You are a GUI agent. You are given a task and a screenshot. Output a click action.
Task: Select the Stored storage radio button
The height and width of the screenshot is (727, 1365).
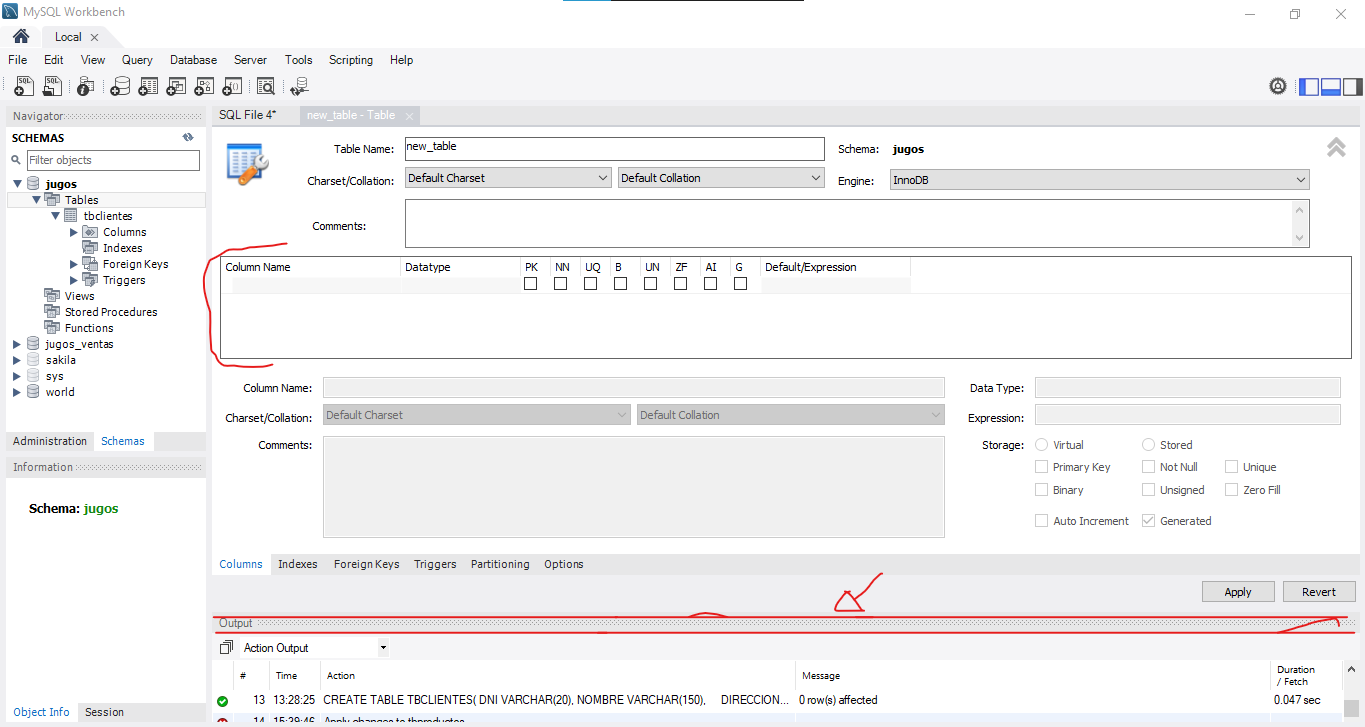pyautogui.click(x=1149, y=445)
